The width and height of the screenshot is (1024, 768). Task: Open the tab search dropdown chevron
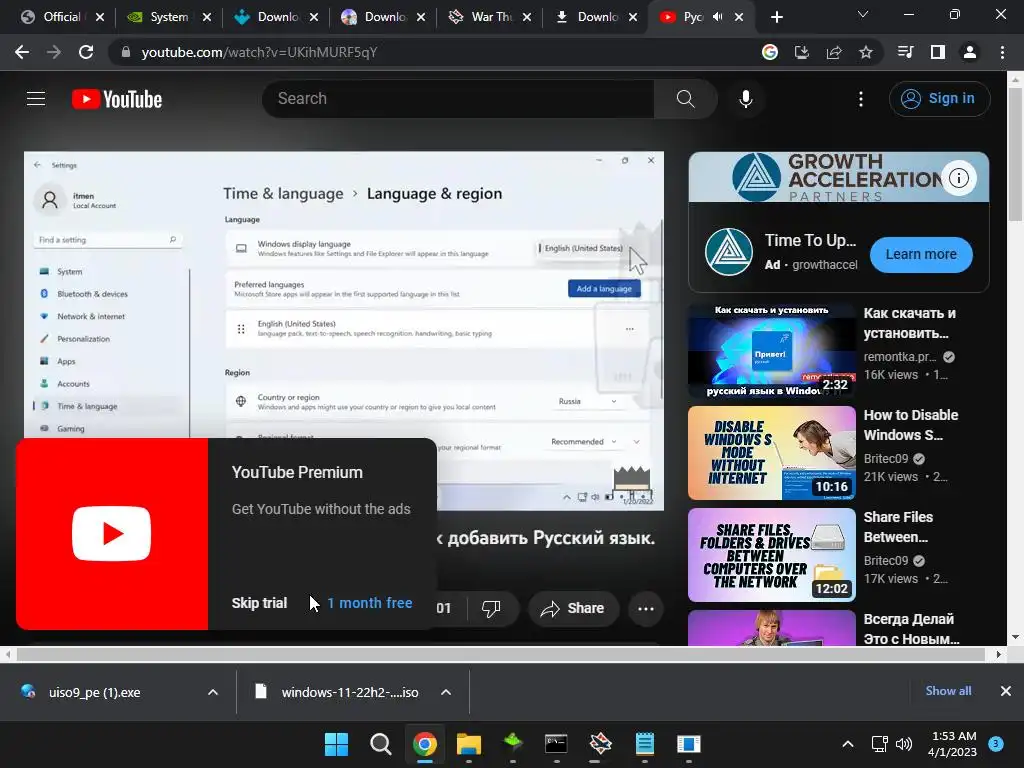pyautogui.click(x=863, y=14)
